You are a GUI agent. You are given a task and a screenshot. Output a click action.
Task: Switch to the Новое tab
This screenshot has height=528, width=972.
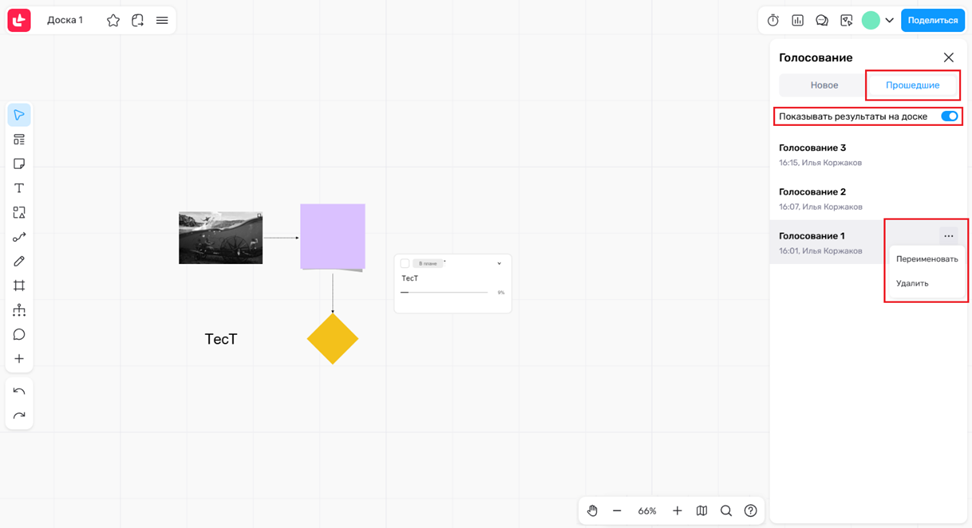tap(824, 86)
